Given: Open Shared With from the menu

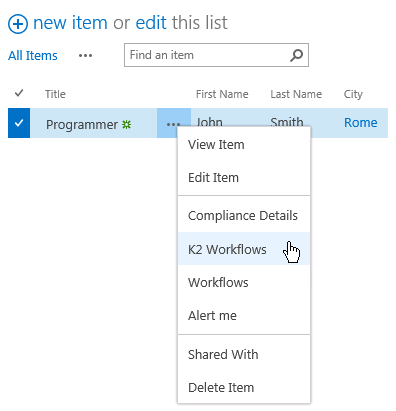Looking at the screenshot, I should coord(244,354).
